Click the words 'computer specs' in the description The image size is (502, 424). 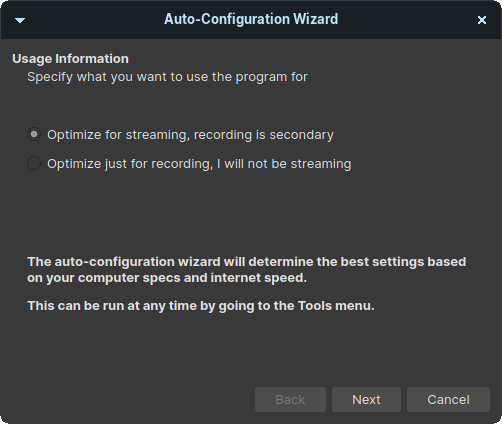(129, 278)
